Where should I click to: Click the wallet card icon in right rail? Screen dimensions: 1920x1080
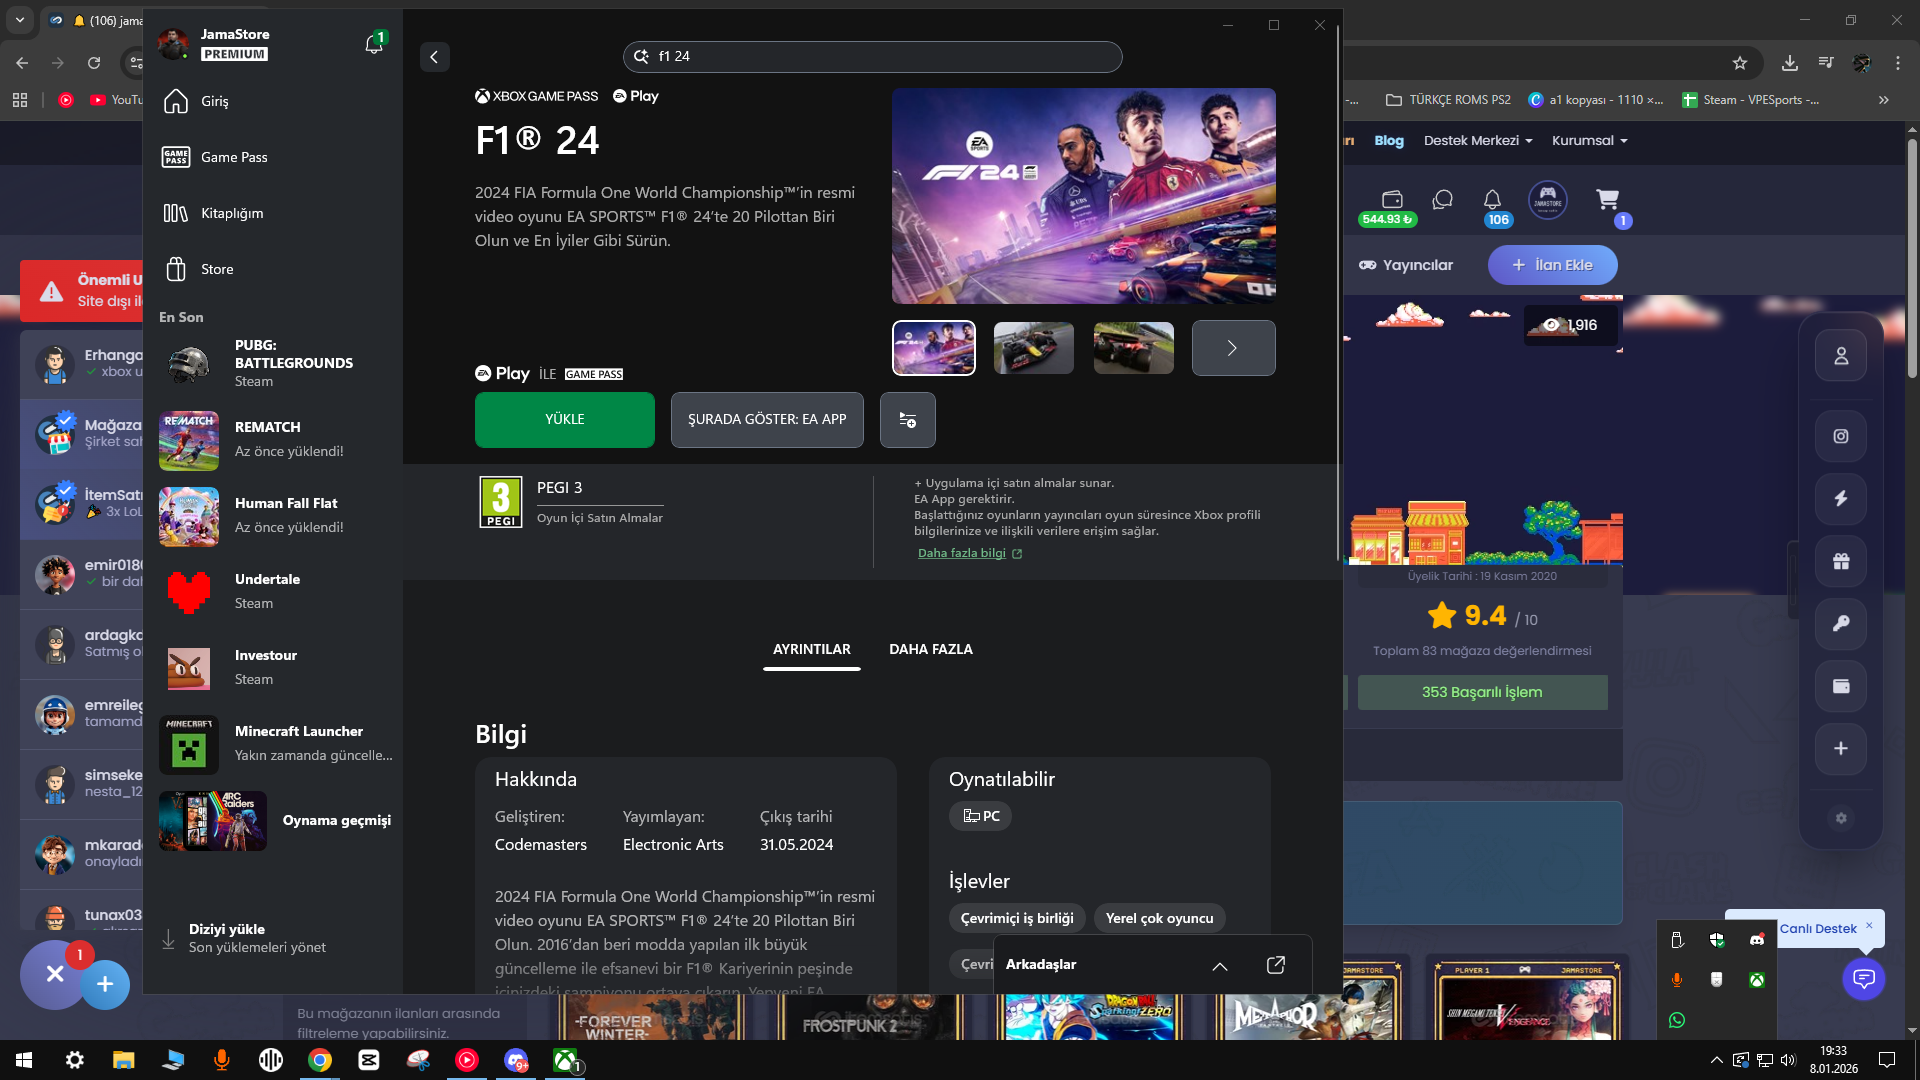(x=1841, y=686)
